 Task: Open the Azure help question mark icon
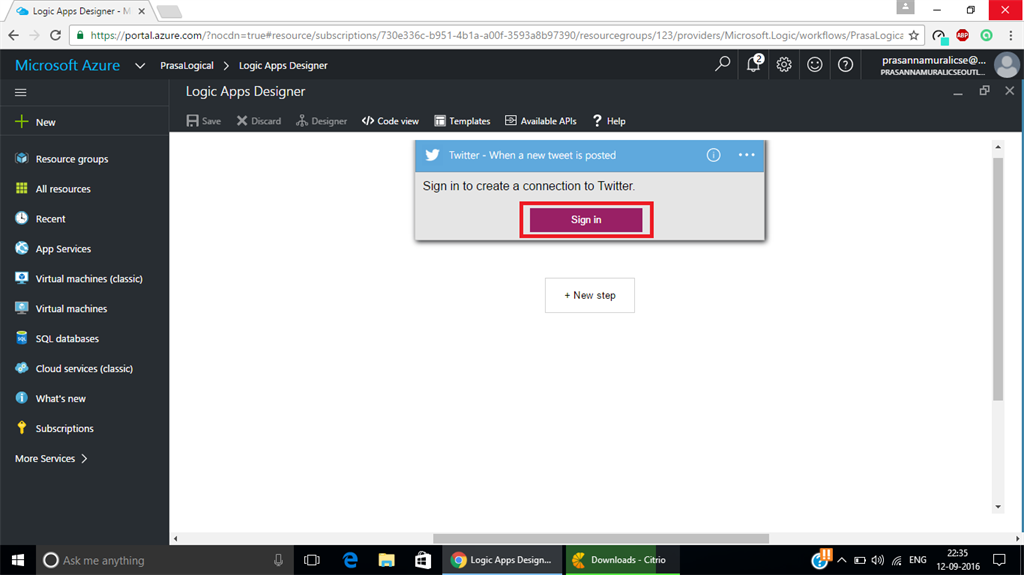845,64
